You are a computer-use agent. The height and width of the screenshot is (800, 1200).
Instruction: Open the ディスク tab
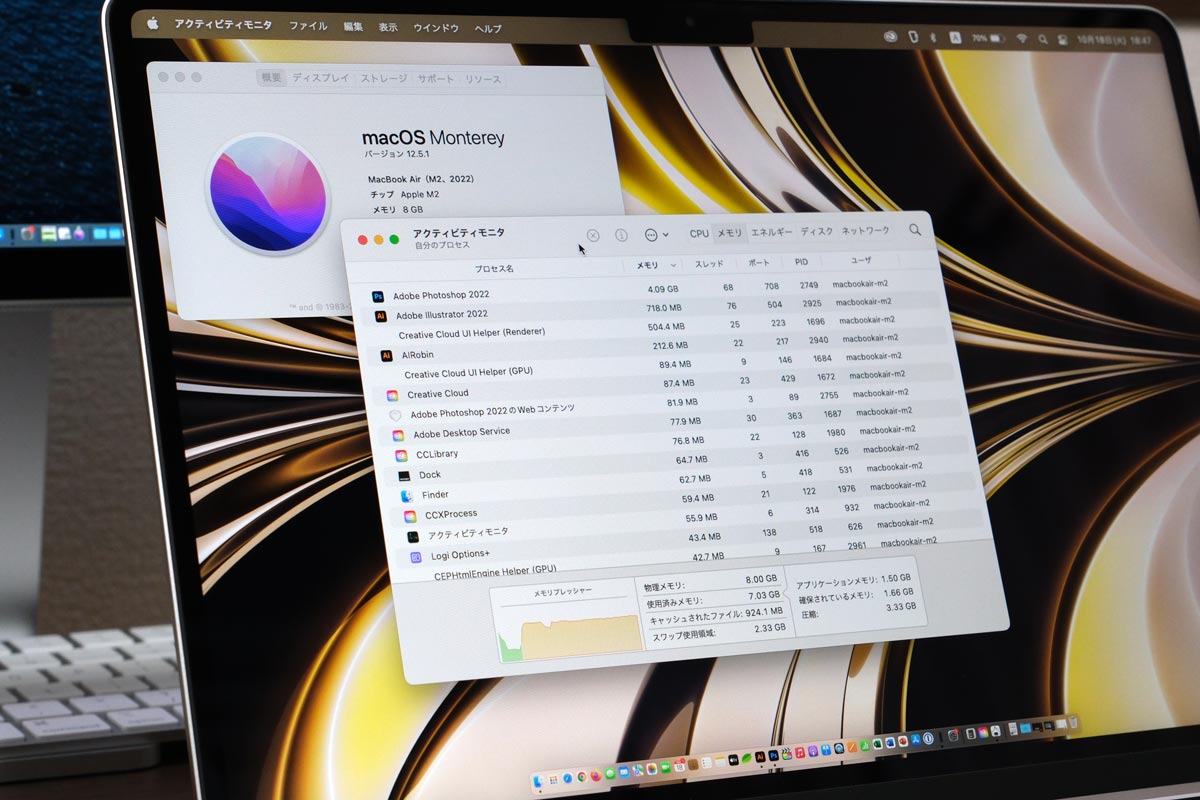point(817,231)
